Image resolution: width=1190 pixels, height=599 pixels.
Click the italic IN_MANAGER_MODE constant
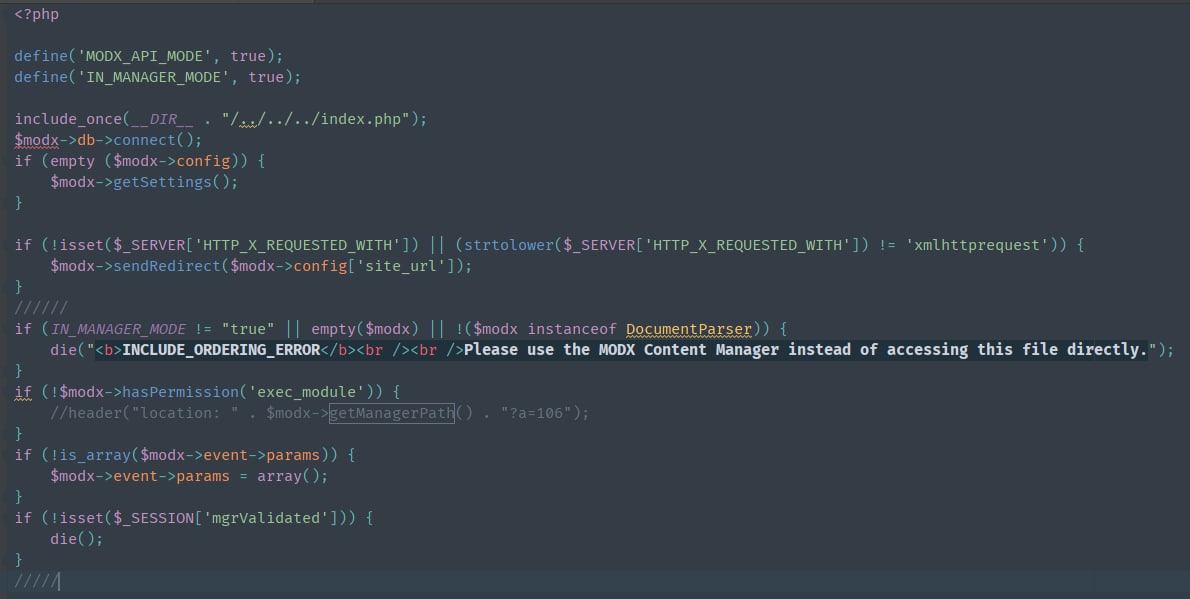118,329
